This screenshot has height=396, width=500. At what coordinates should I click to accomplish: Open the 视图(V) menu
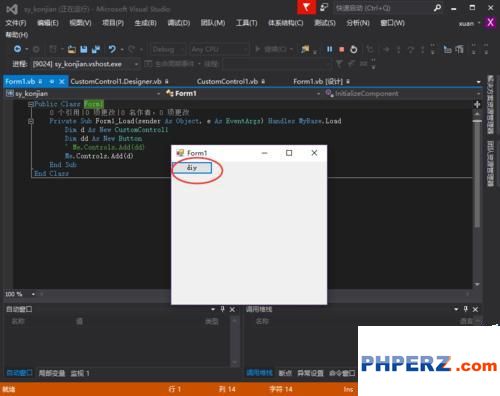[x=80, y=23]
